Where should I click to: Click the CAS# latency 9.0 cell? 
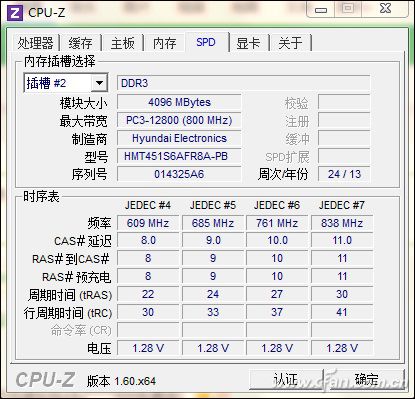(x=213, y=240)
